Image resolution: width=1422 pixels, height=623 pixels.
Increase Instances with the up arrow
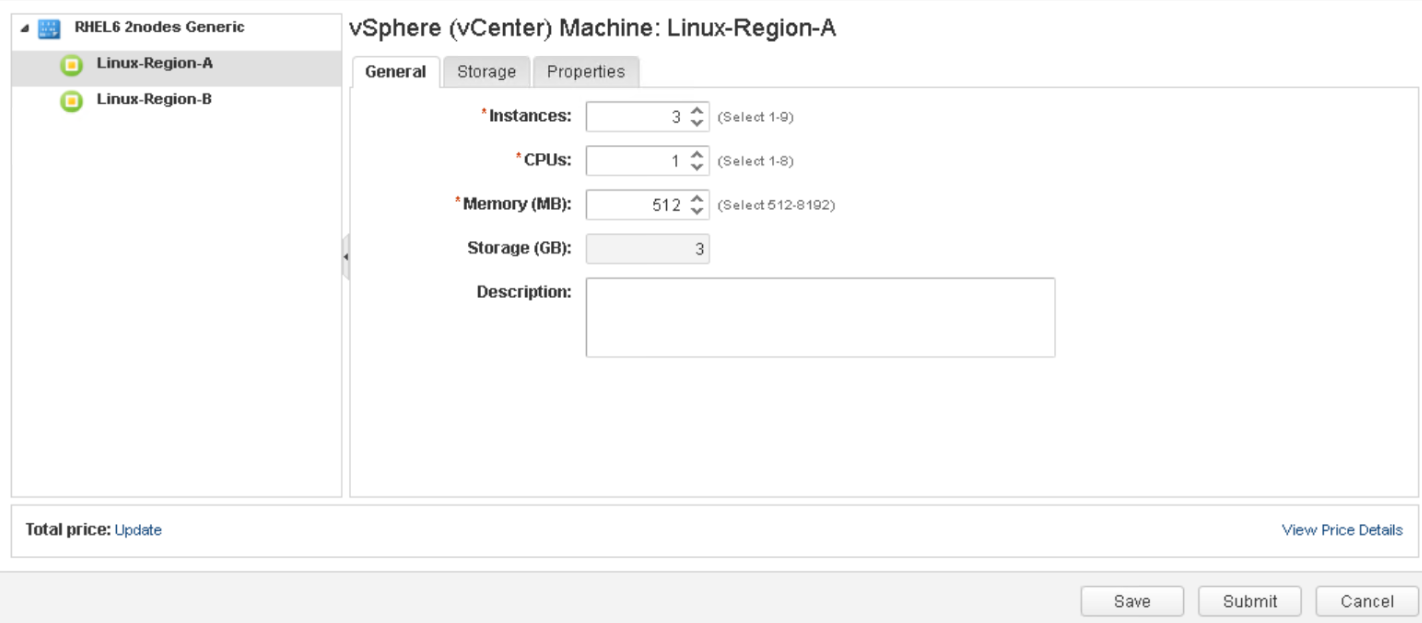[x=698, y=111]
